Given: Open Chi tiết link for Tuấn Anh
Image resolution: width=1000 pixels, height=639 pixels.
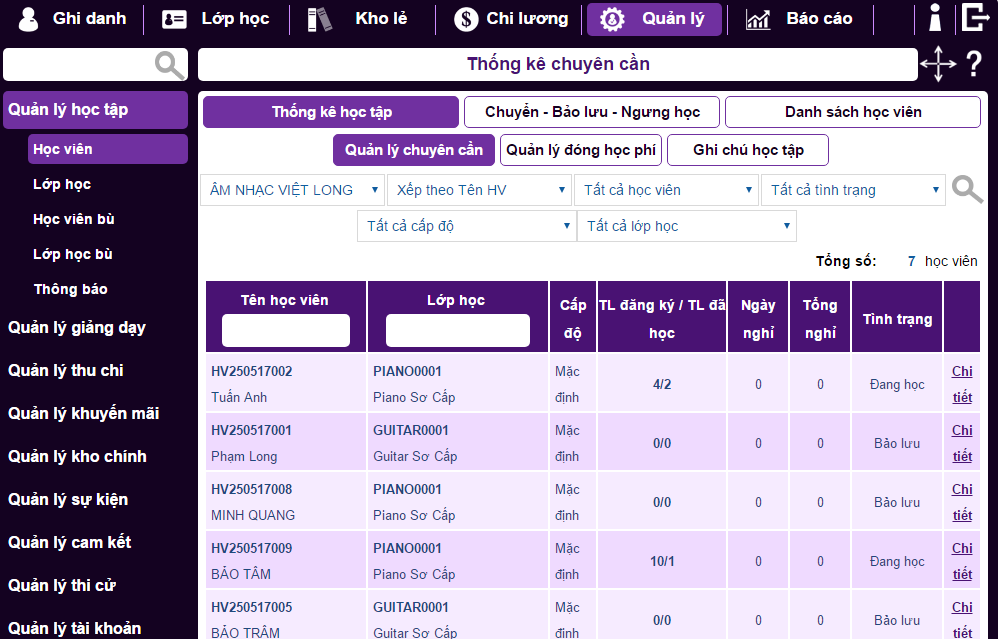Looking at the screenshot, I should [x=961, y=384].
